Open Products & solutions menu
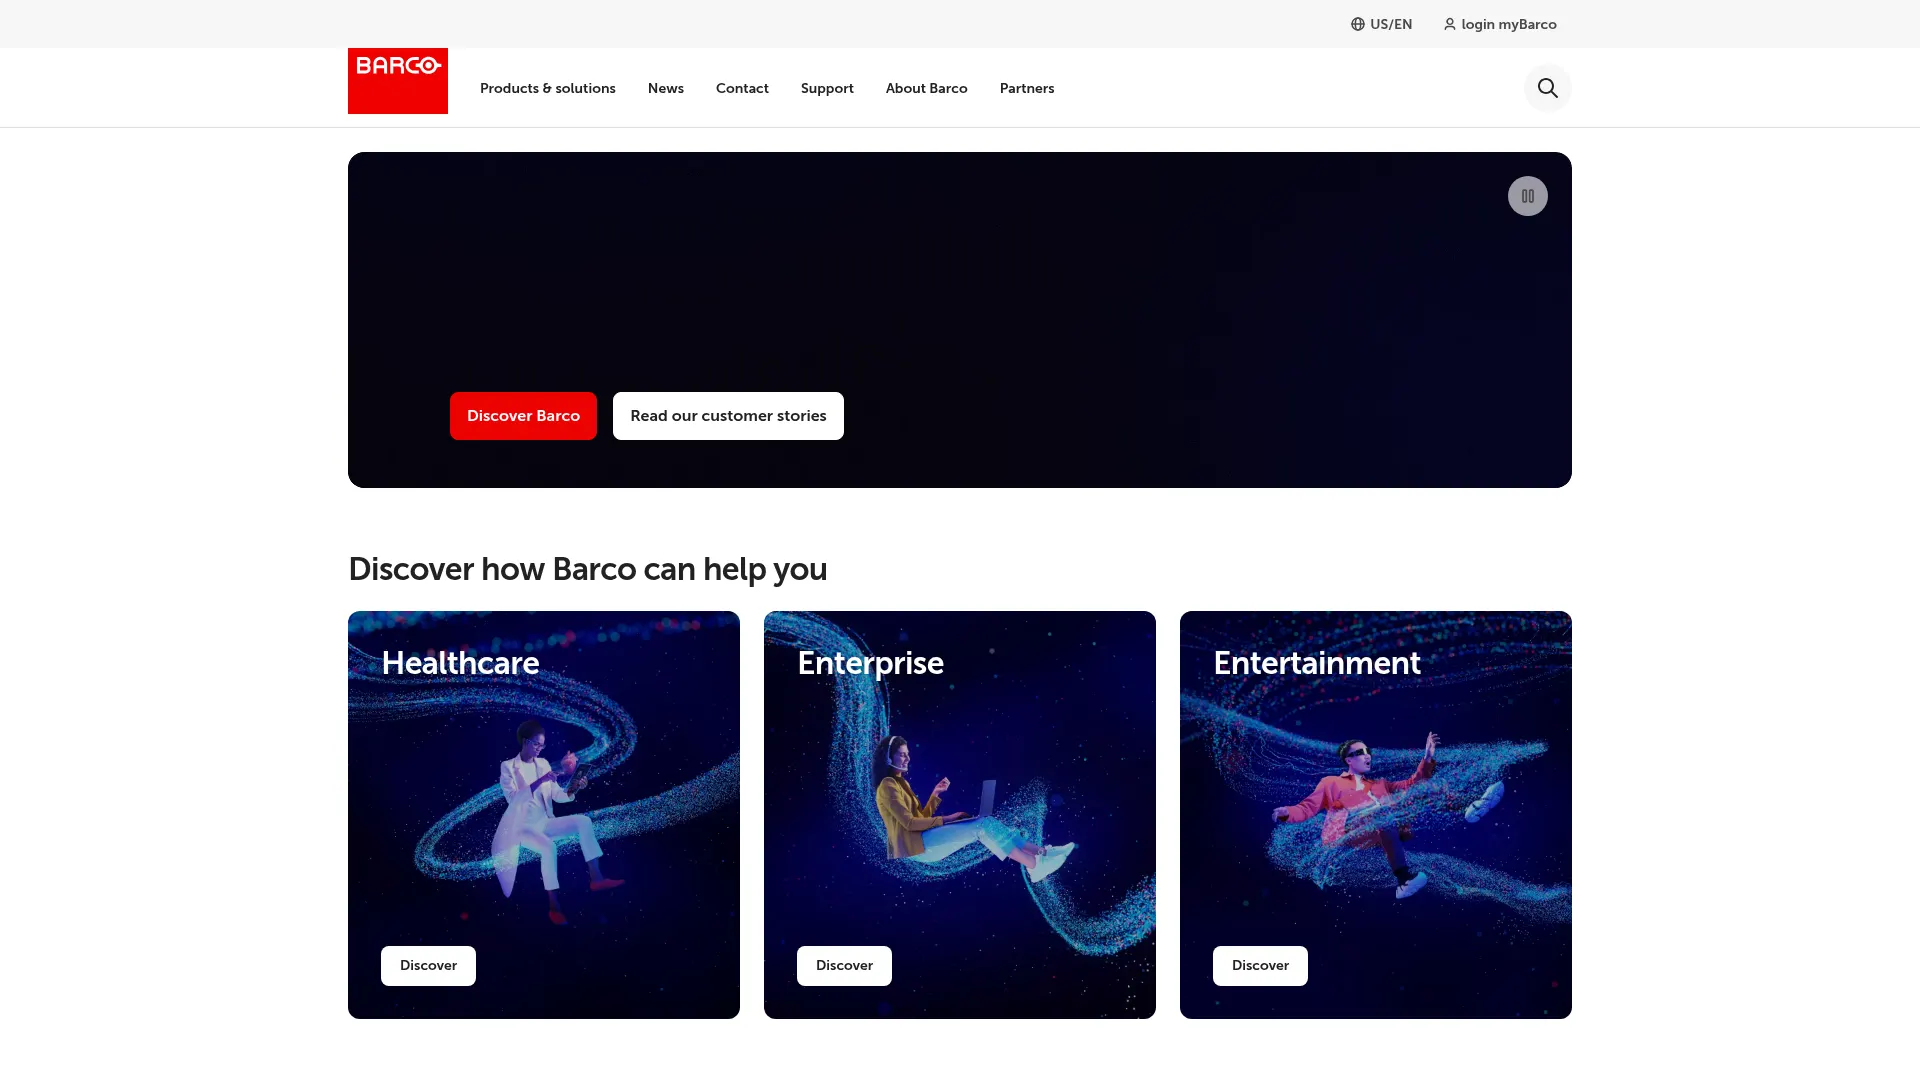Viewport: 1920px width, 1080px height. [548, 88]
